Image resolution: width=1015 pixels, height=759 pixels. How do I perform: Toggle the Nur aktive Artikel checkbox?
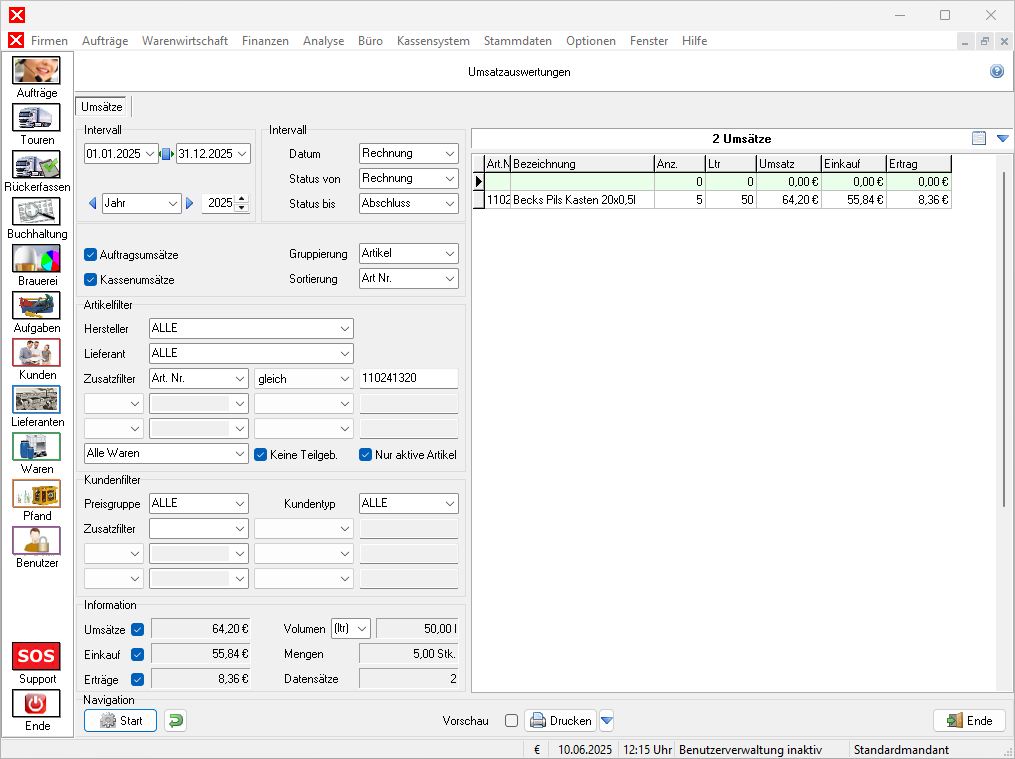pos(366,454)
